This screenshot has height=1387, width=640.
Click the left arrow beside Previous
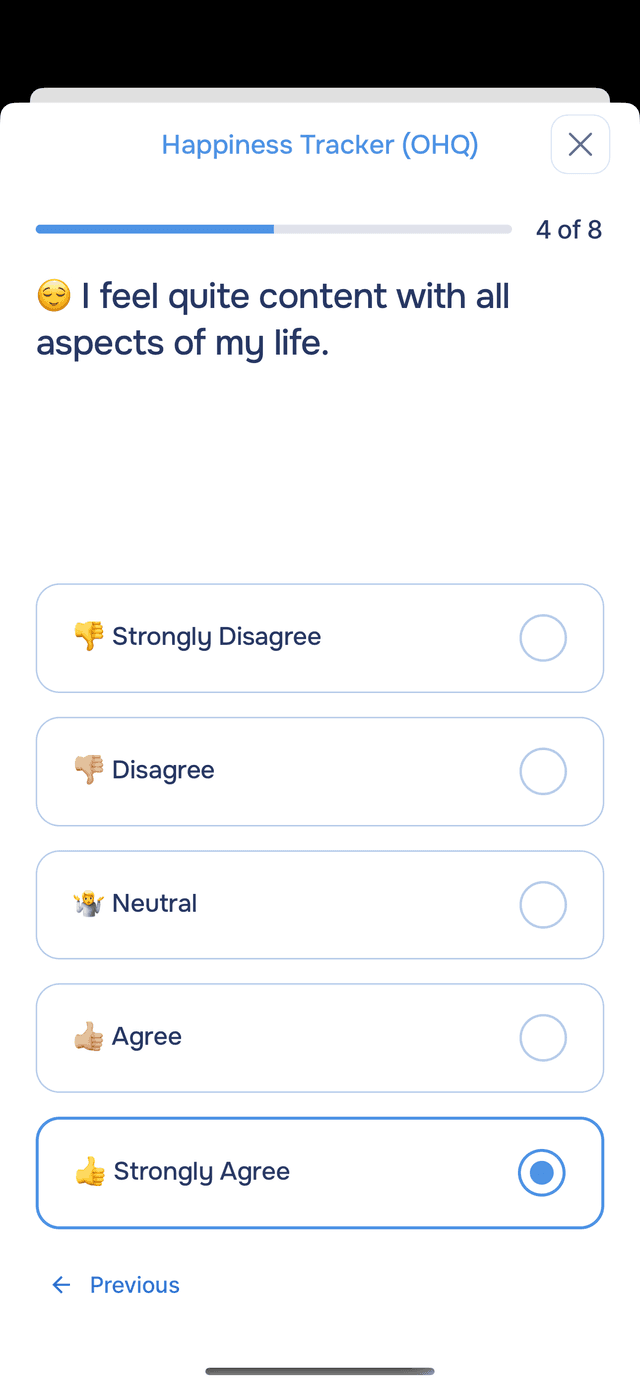coord(61,1285)
